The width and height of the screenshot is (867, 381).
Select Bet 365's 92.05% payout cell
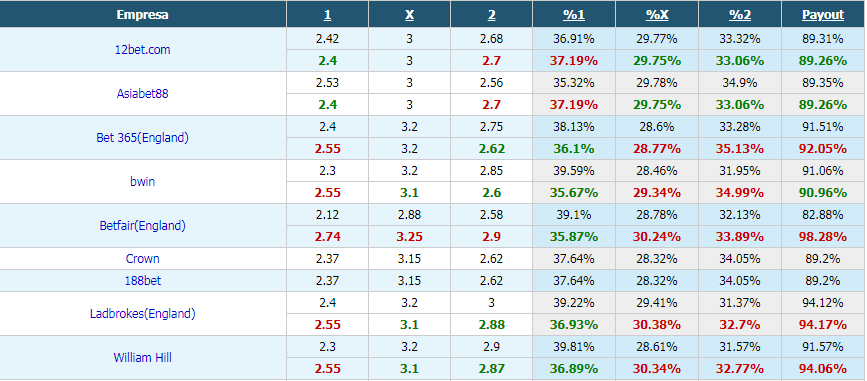click(x=823, y=148)
